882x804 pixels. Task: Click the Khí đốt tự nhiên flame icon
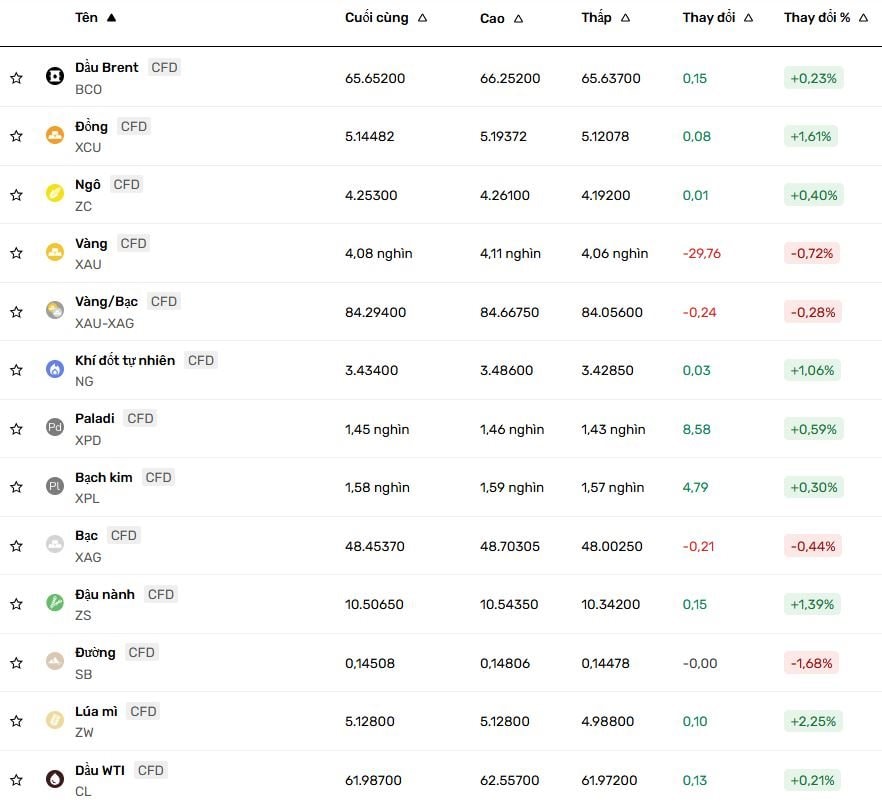point(55,370)
